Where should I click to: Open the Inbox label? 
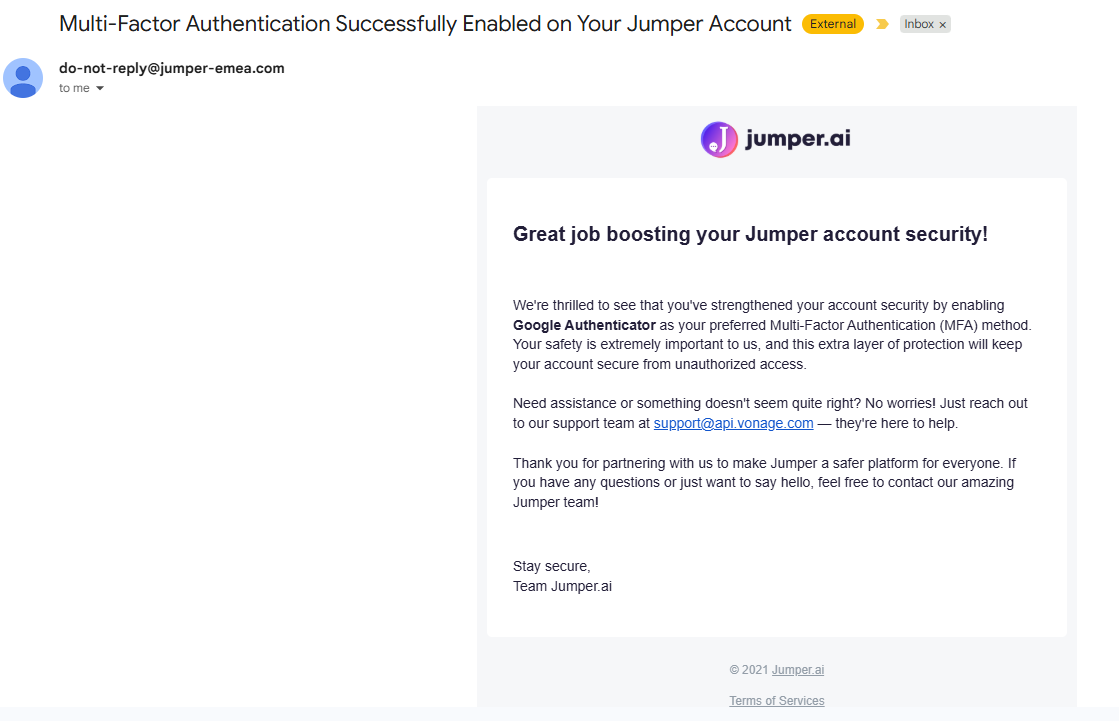tap(918, 24)
